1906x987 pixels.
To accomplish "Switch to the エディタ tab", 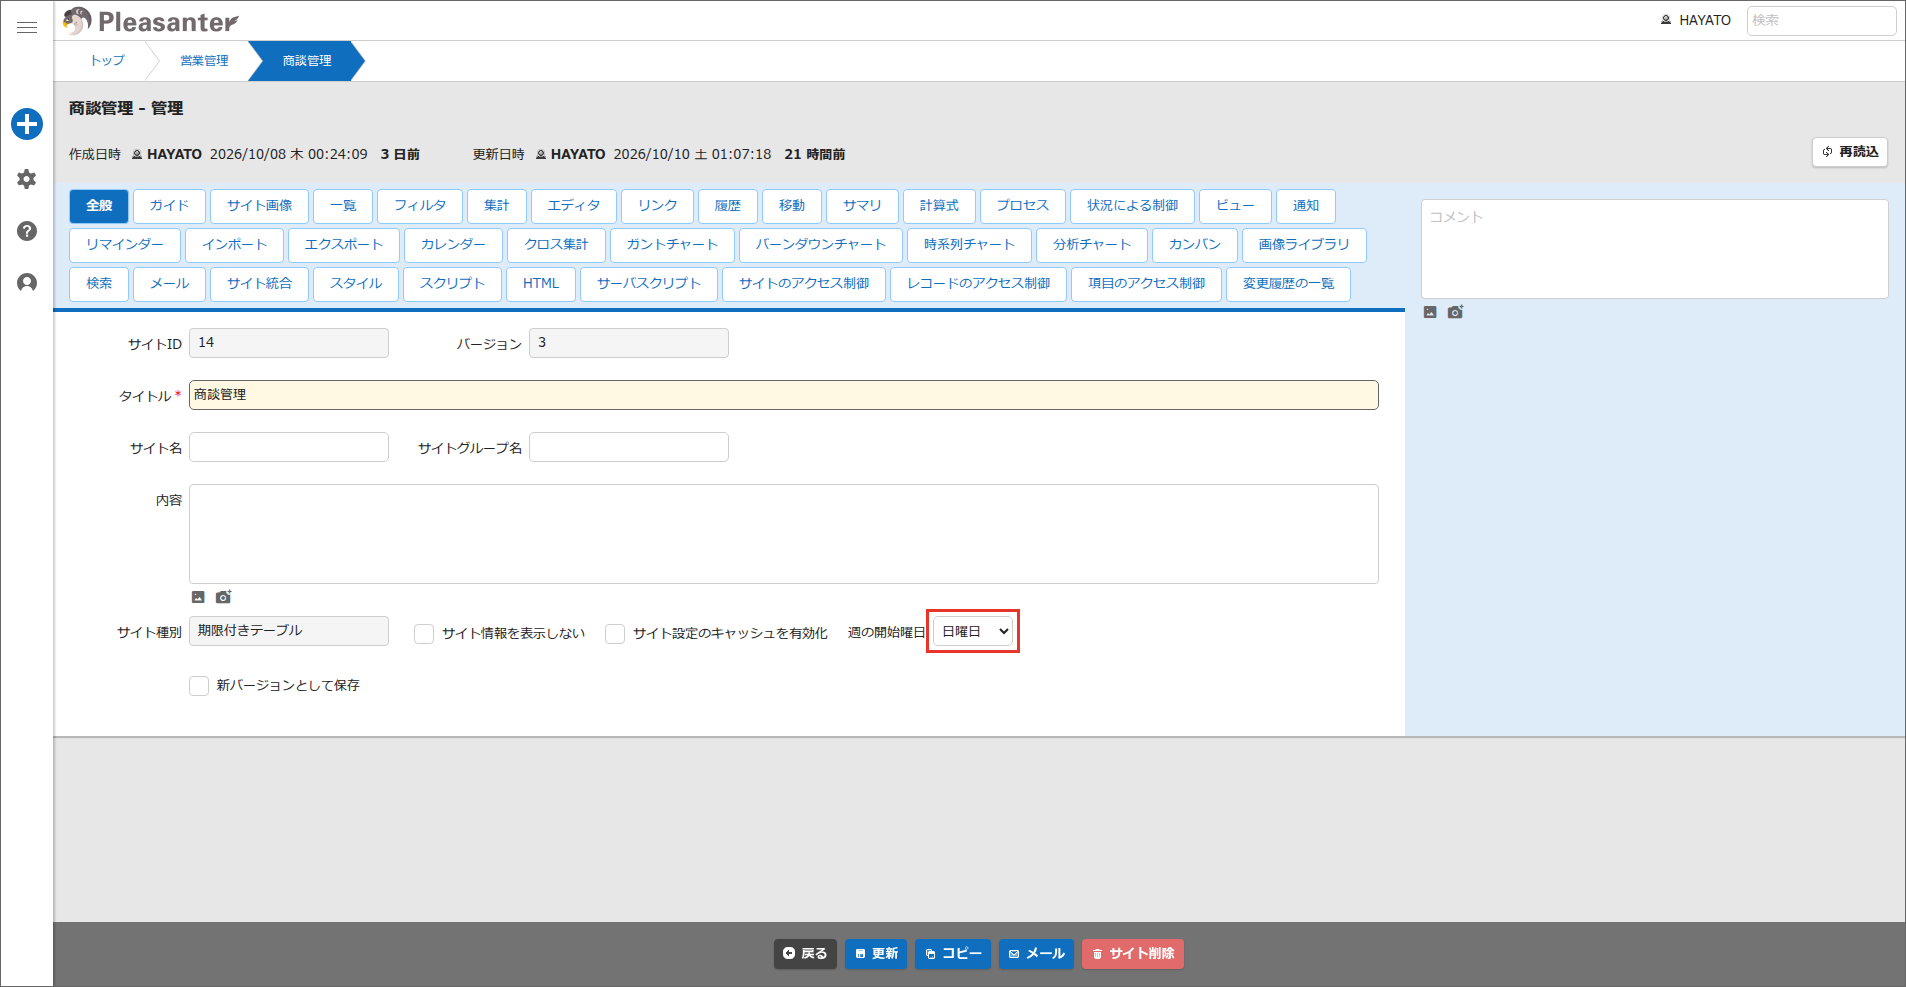I will click(x=574, y=206).
